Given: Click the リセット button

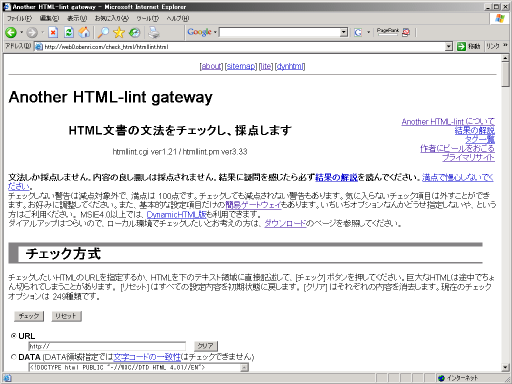Looking at the screenshot, I should pyautogui.click(x=66, y=316).
